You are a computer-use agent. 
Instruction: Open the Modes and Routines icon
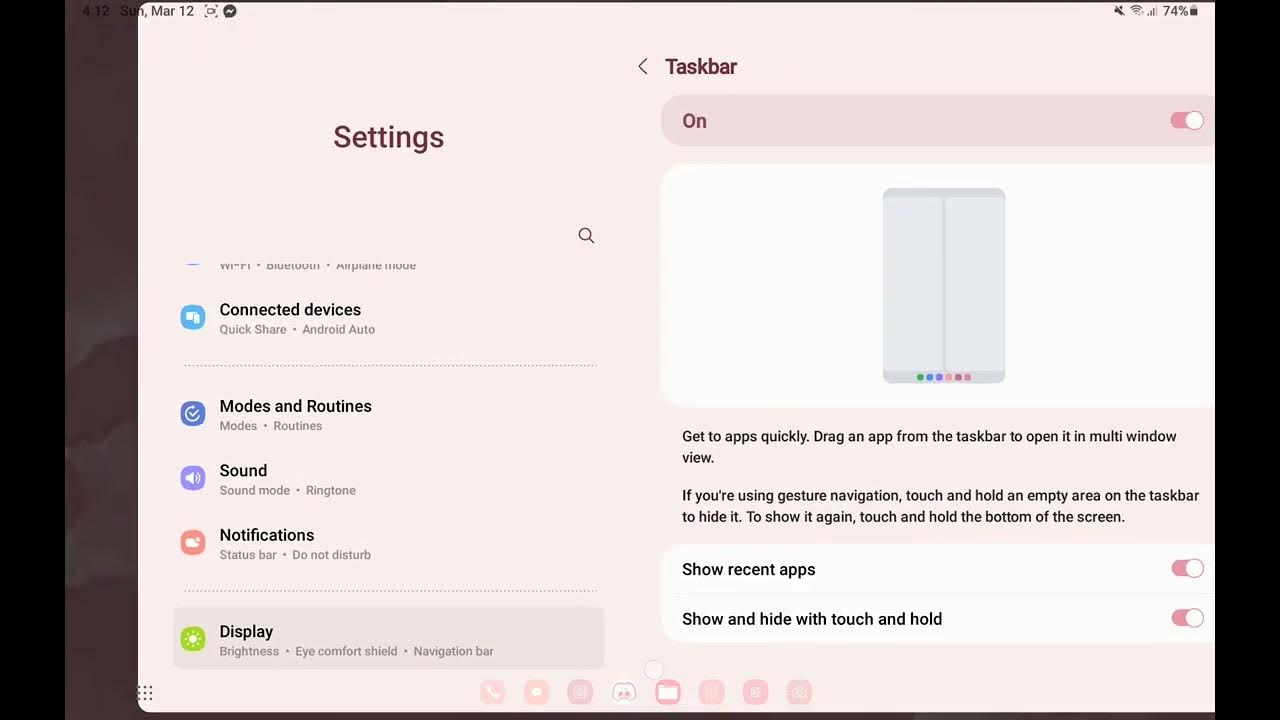pos(192,413)
